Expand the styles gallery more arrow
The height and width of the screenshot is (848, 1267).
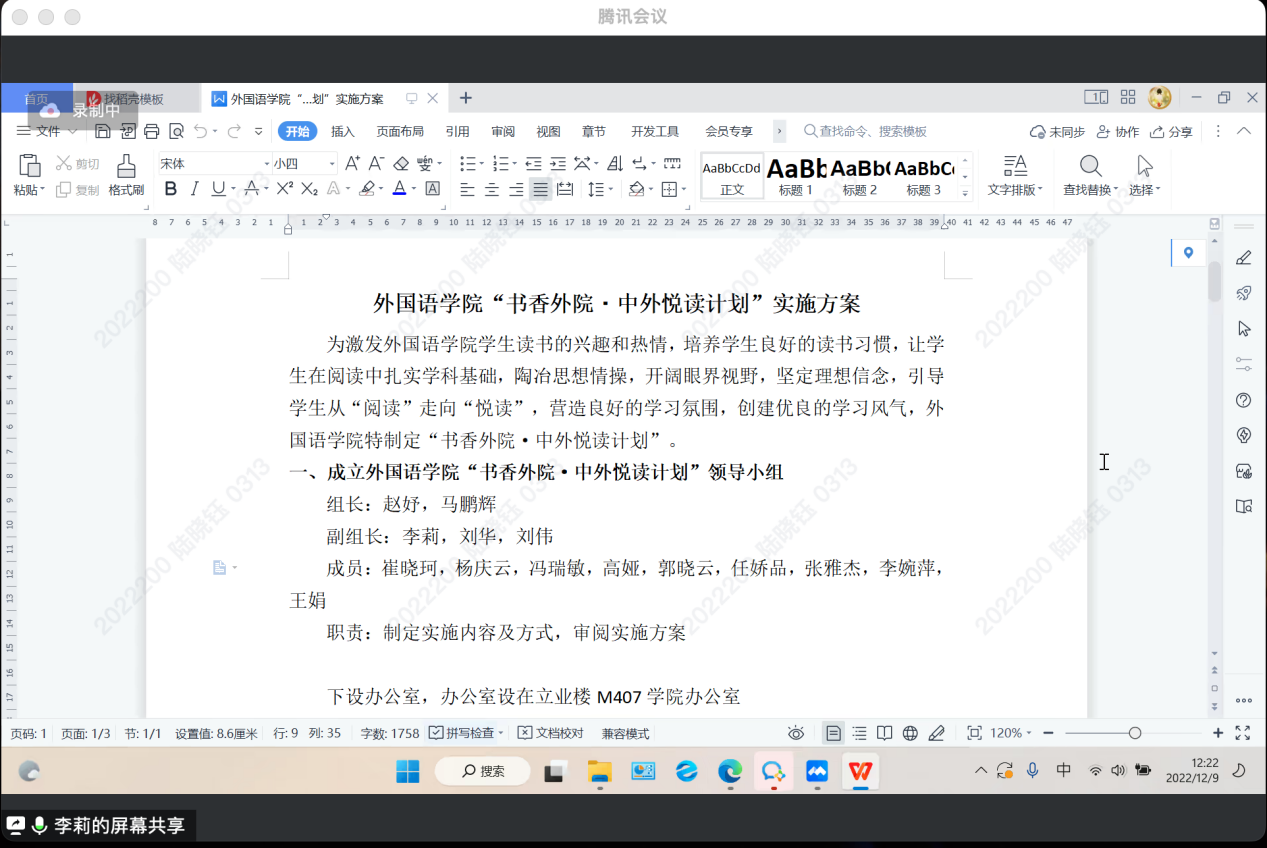coord(965,192)
